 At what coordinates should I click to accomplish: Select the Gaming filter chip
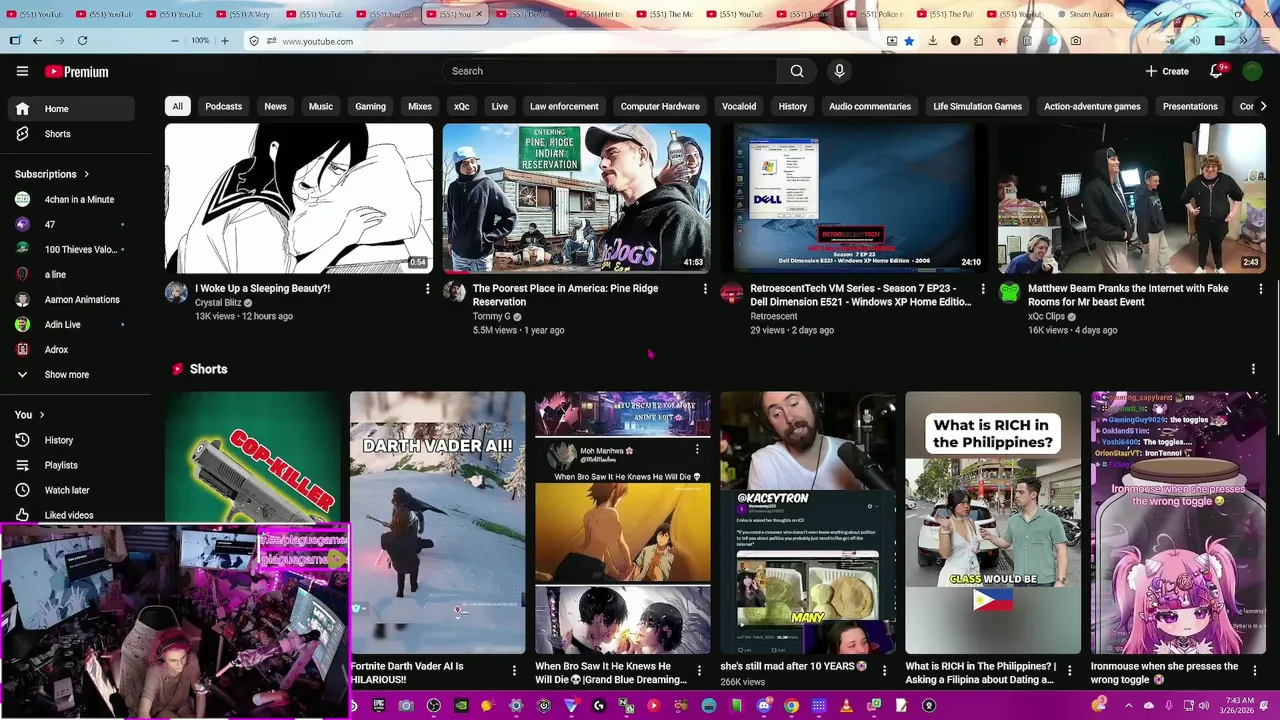[370, 106]
